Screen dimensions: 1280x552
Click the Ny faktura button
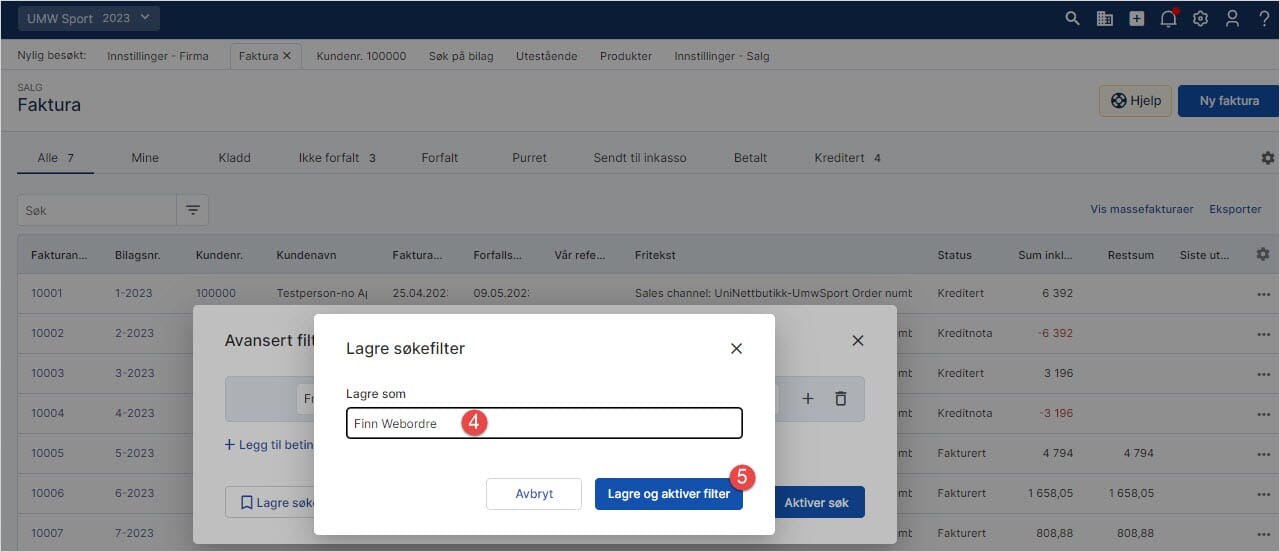click(1228, 101)
